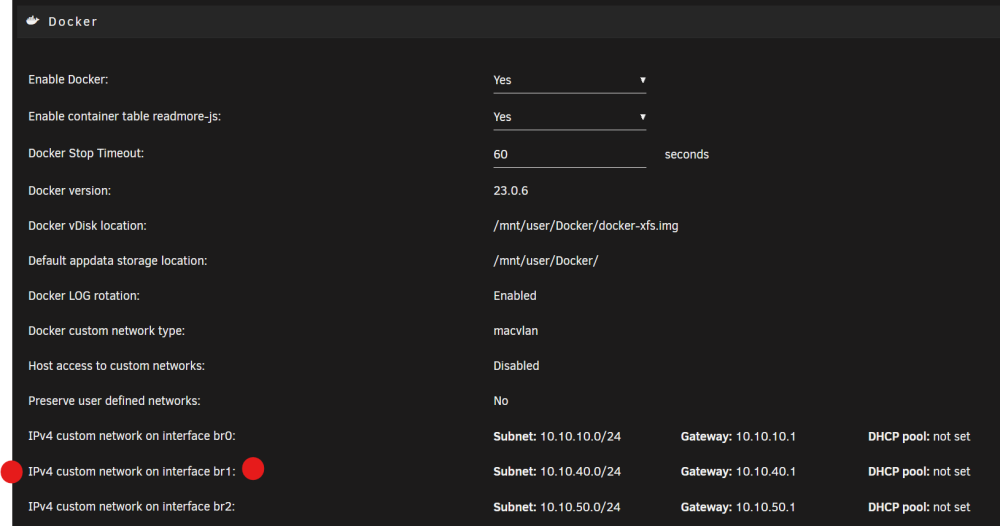Click br1 subnet 10.10.40.0/24

coord(580,472)
